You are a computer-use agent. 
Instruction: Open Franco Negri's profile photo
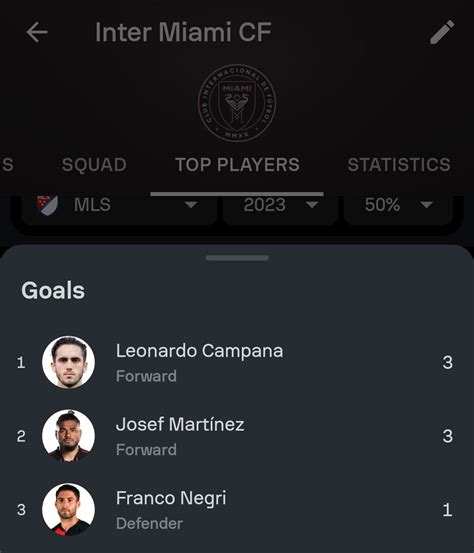click(68, 510)
